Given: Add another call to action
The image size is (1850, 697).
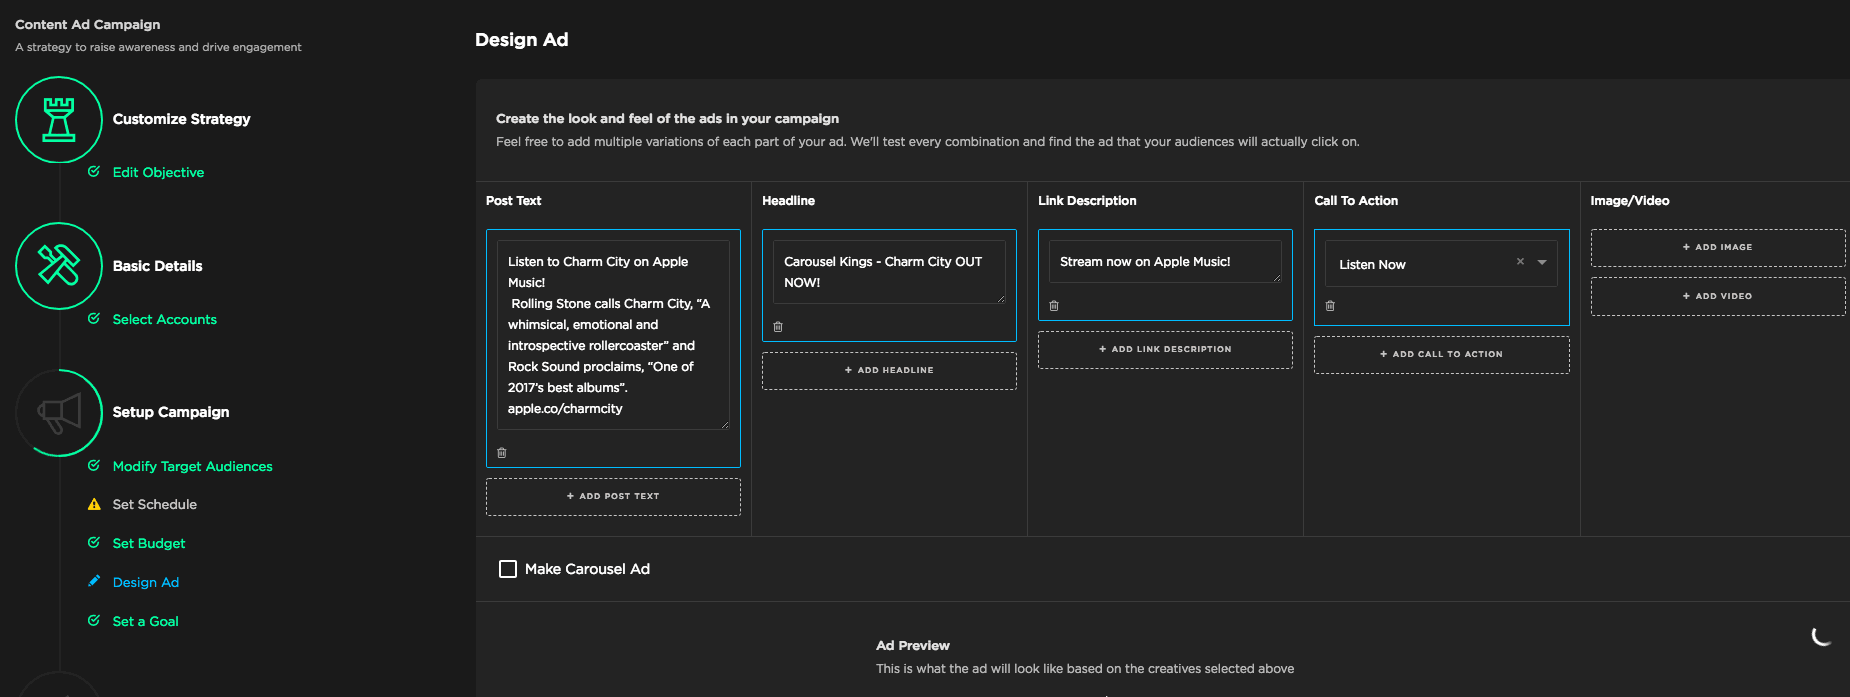Looking at the screenshot, I should click(x=1441, y=355).
